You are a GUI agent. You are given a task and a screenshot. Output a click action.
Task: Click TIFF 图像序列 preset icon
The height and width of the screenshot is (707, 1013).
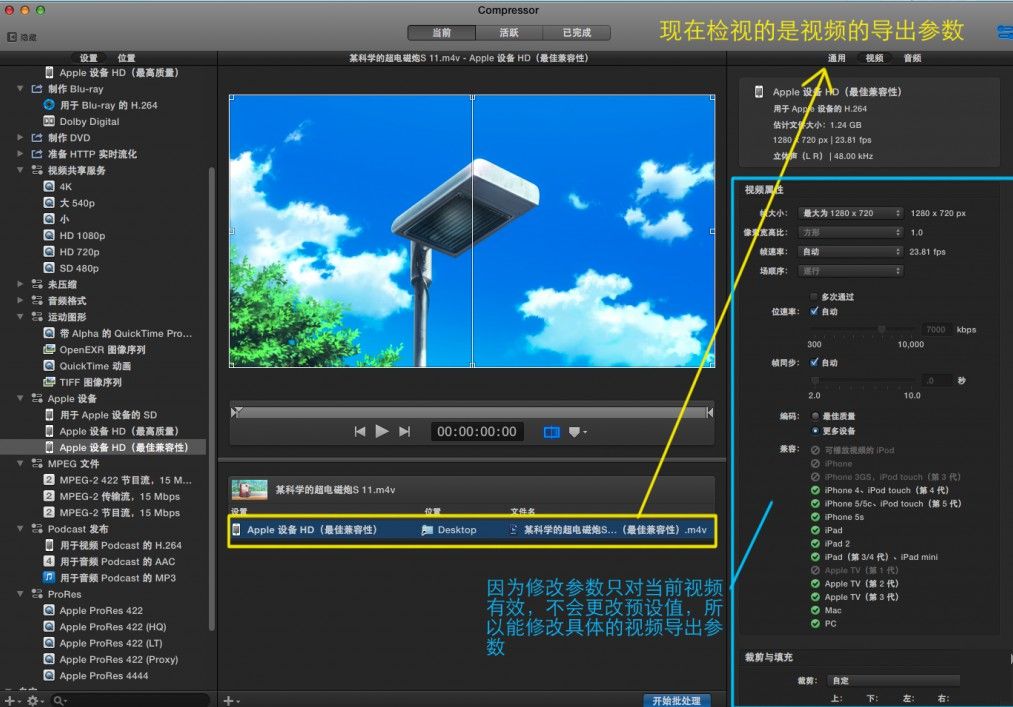[49, 382]
